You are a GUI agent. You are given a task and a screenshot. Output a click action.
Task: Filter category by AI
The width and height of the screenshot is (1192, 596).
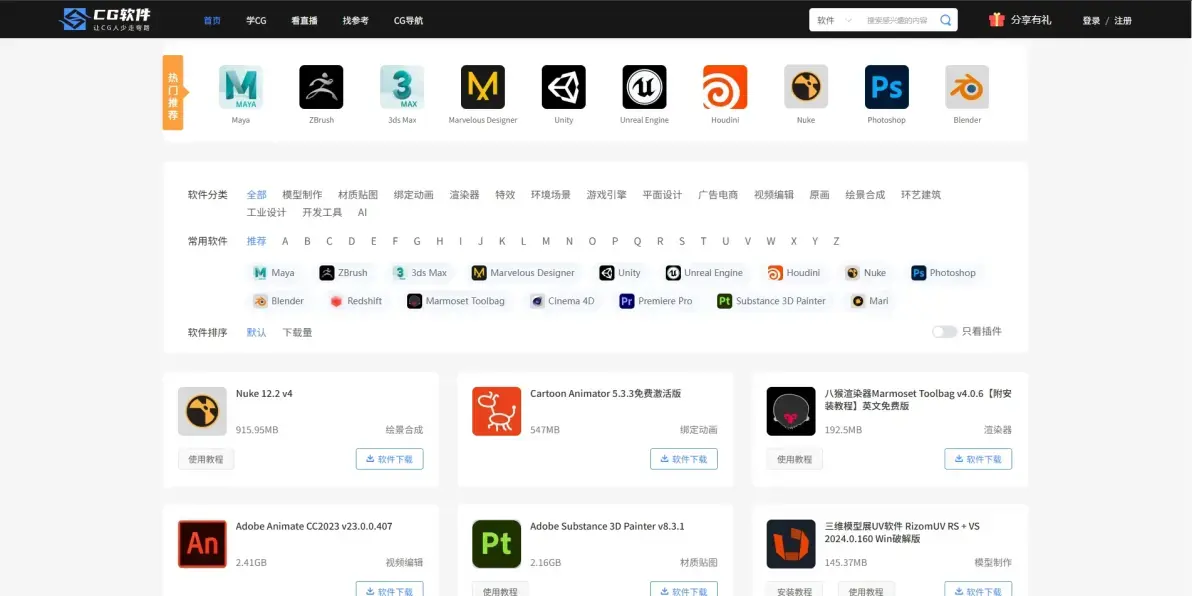tap(363, 213)
